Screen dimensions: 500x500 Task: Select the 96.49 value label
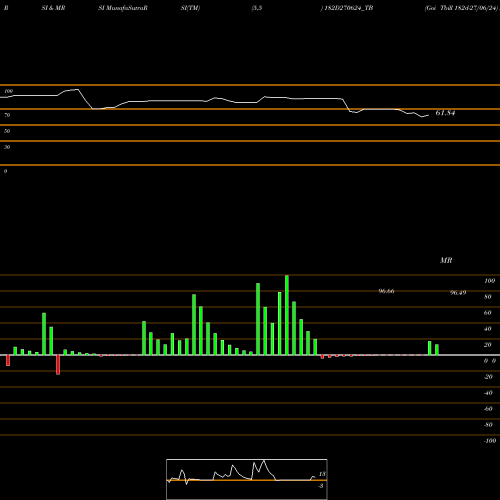[x=458, y=293]
